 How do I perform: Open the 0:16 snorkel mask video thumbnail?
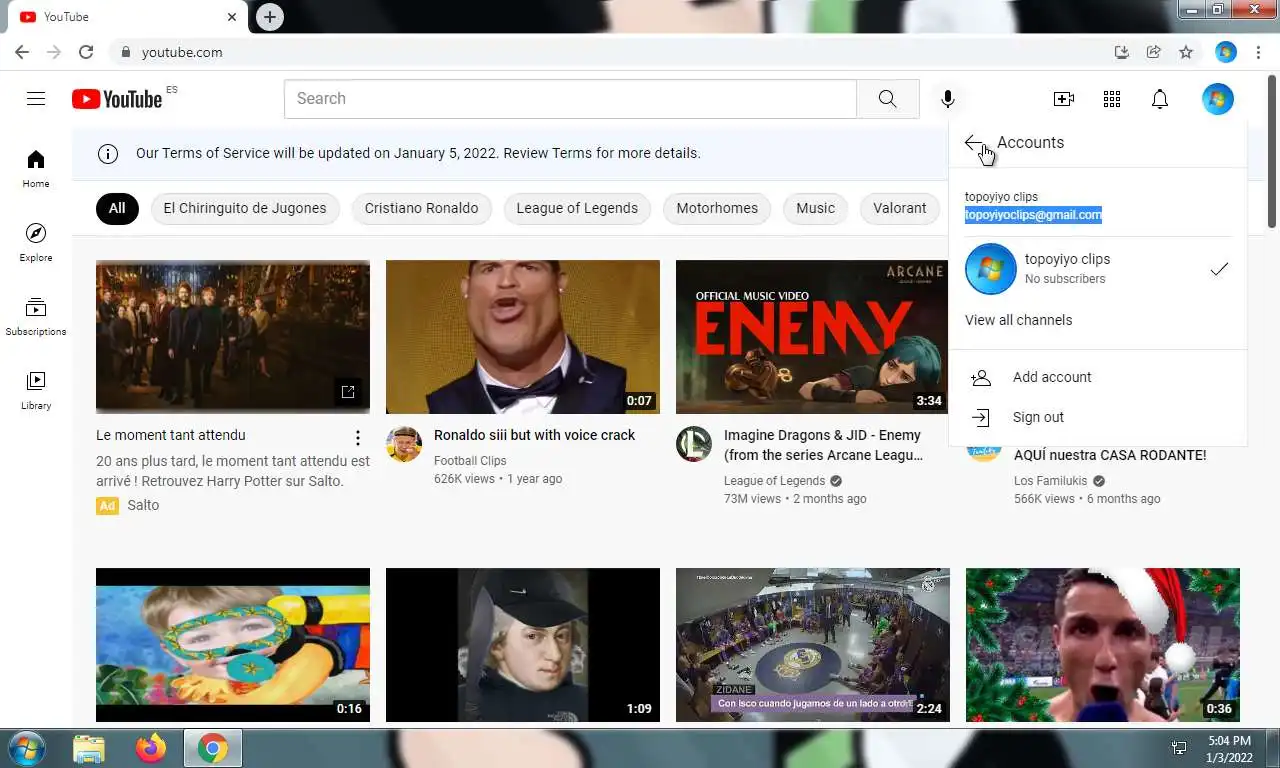233,645
